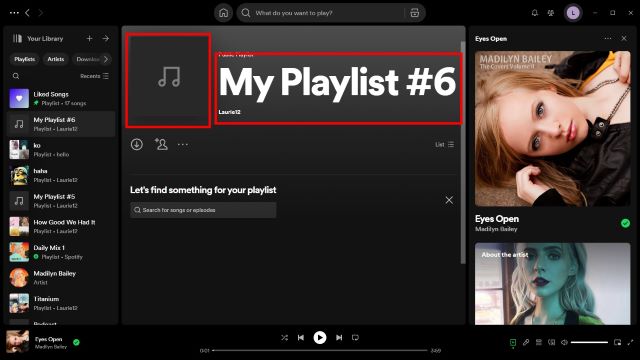Viewport: 640px width, 360px height.
Task: Mute the volume speaker icon
Action: 564,342
